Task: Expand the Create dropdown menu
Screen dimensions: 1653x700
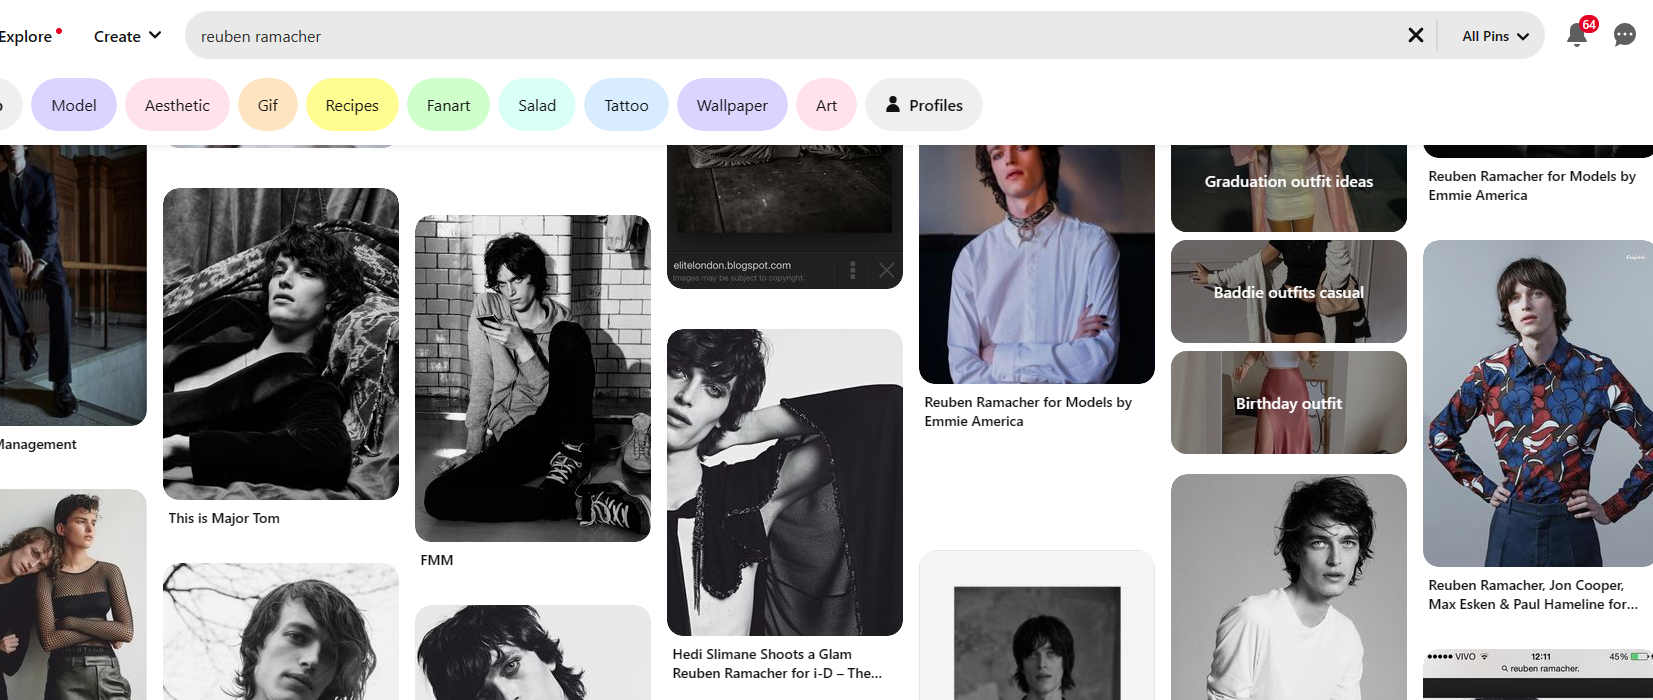Action: tap(127, 36)
